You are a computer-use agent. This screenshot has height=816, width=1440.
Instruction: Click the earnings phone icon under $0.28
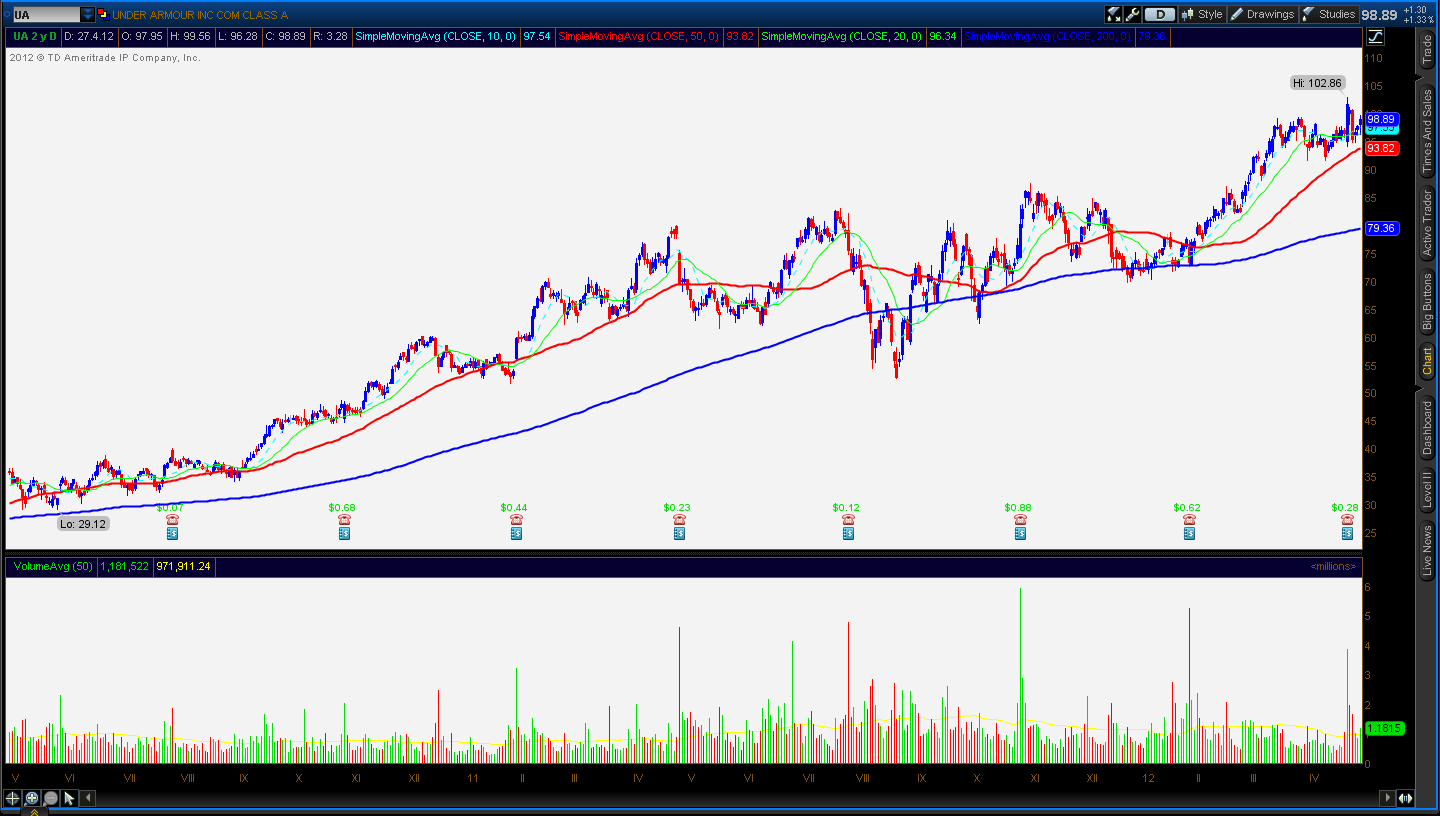click(x=1347, y=520)
